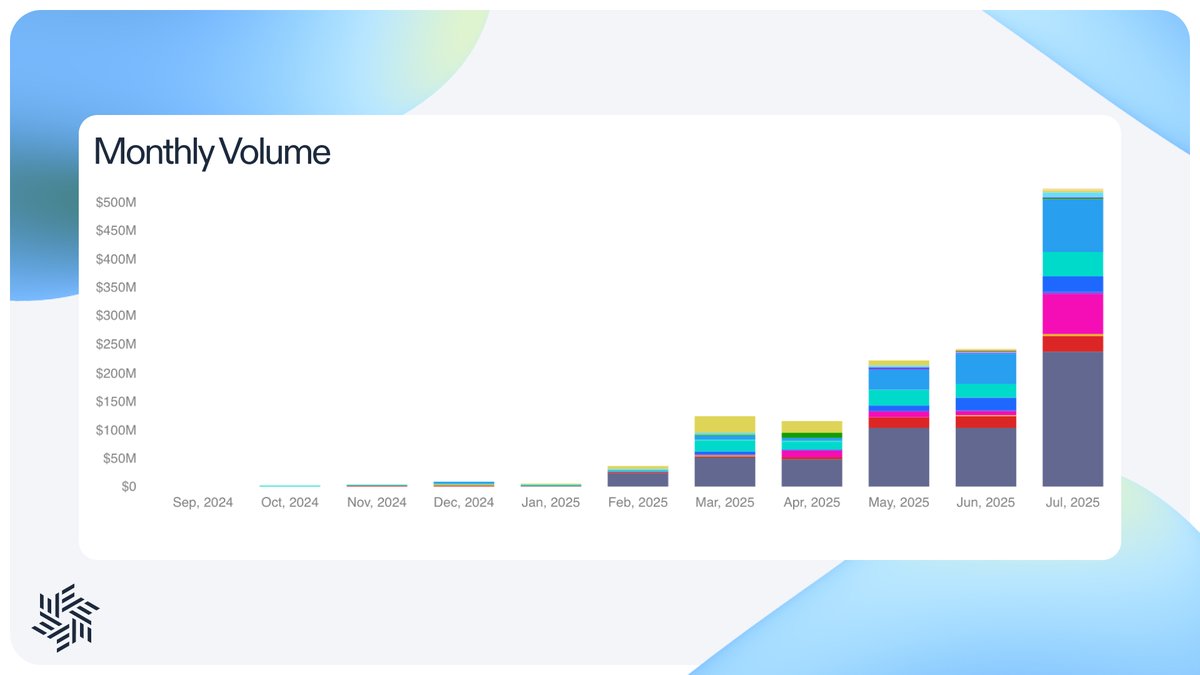The height and width of the screenshot is (675, 1200).
Task: Click the Sep, 2024 axis label
Action: (203, 502)
